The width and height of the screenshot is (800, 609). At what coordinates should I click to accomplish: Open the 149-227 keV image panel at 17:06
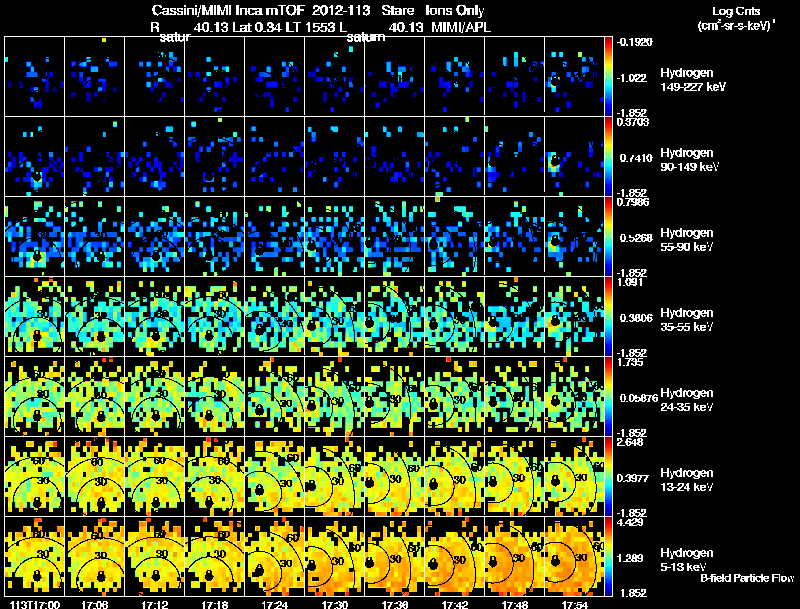pos(94,76)
